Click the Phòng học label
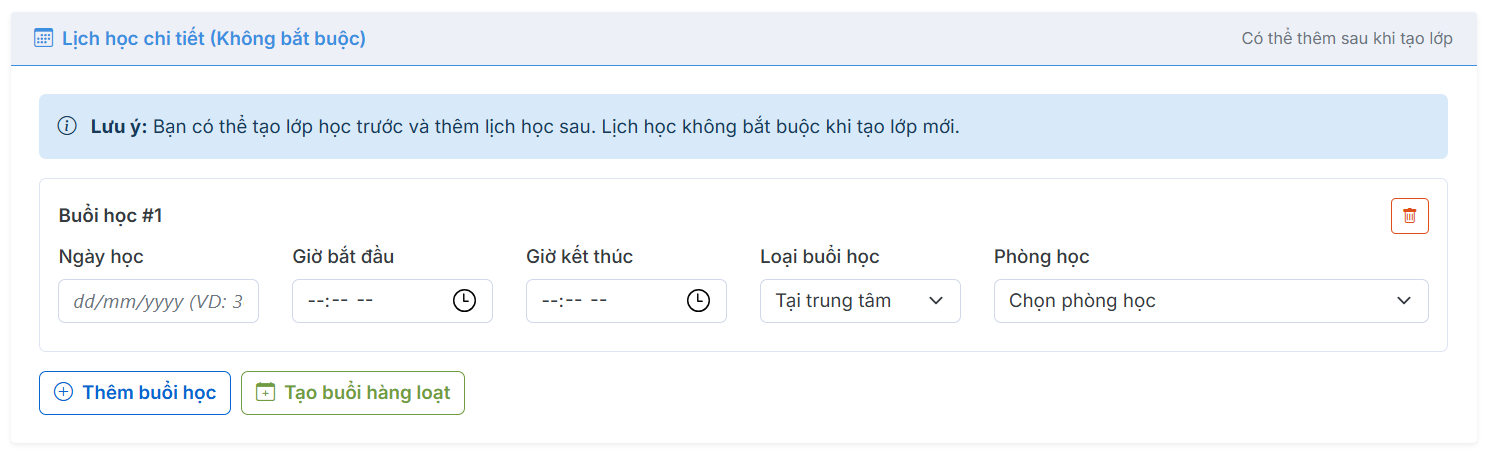 pos(1041,257)
